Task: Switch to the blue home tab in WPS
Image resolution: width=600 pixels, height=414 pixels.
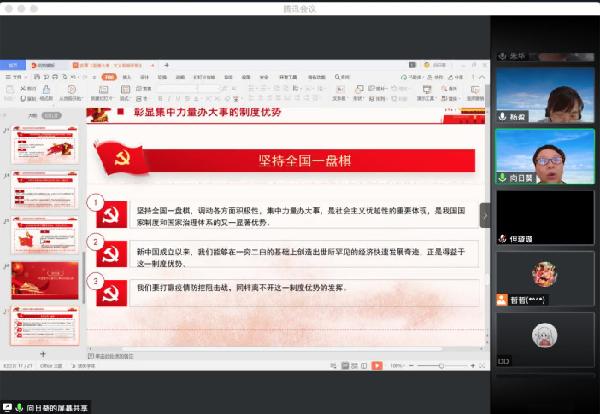Action: (x=13, y=65)
